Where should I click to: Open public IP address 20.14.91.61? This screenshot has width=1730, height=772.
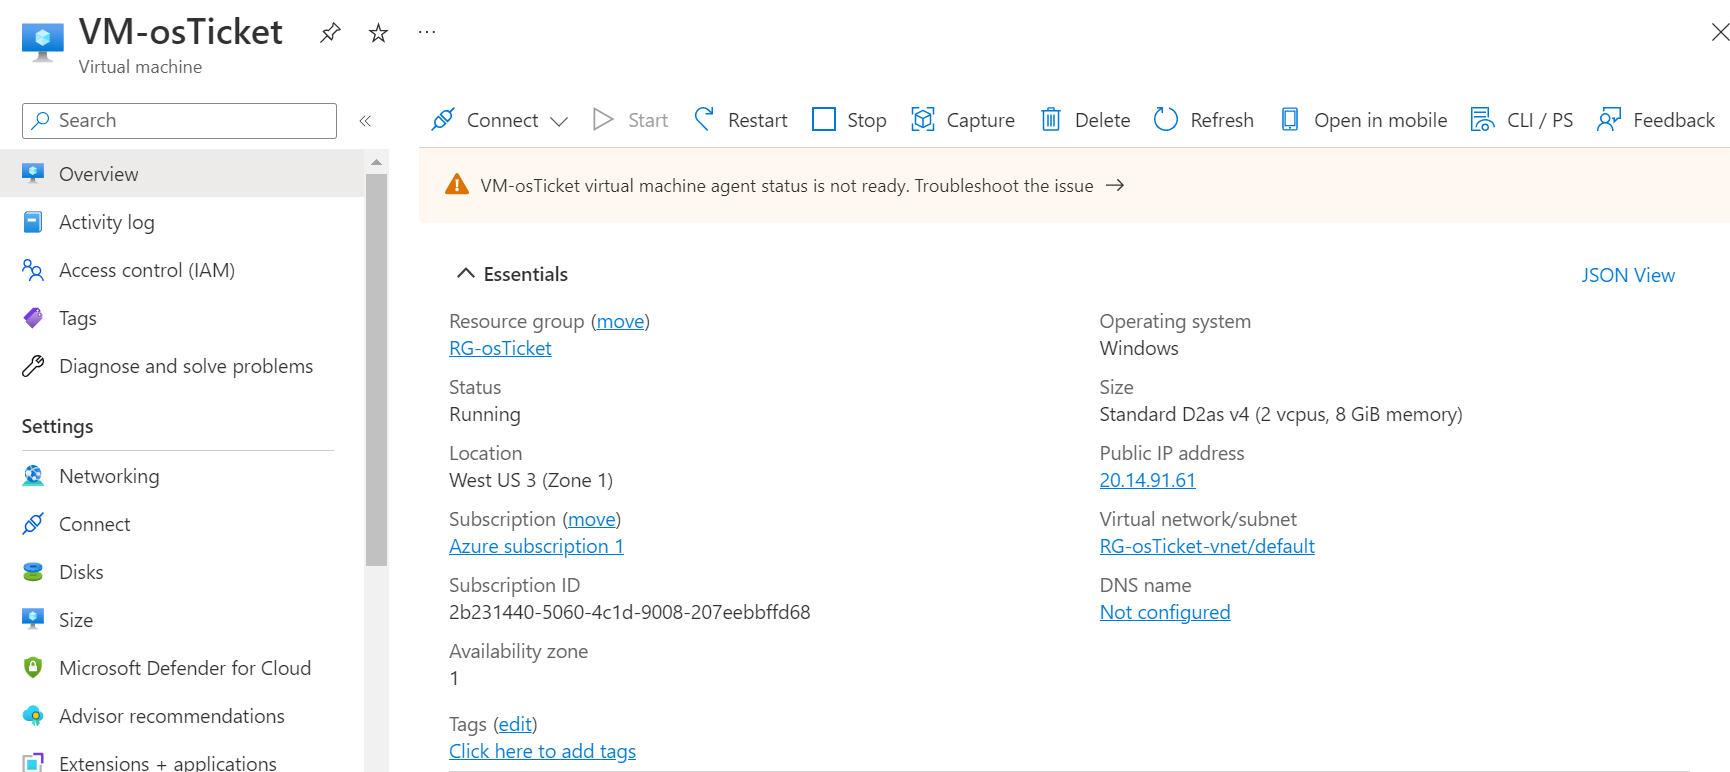(x=1147, y=480)
